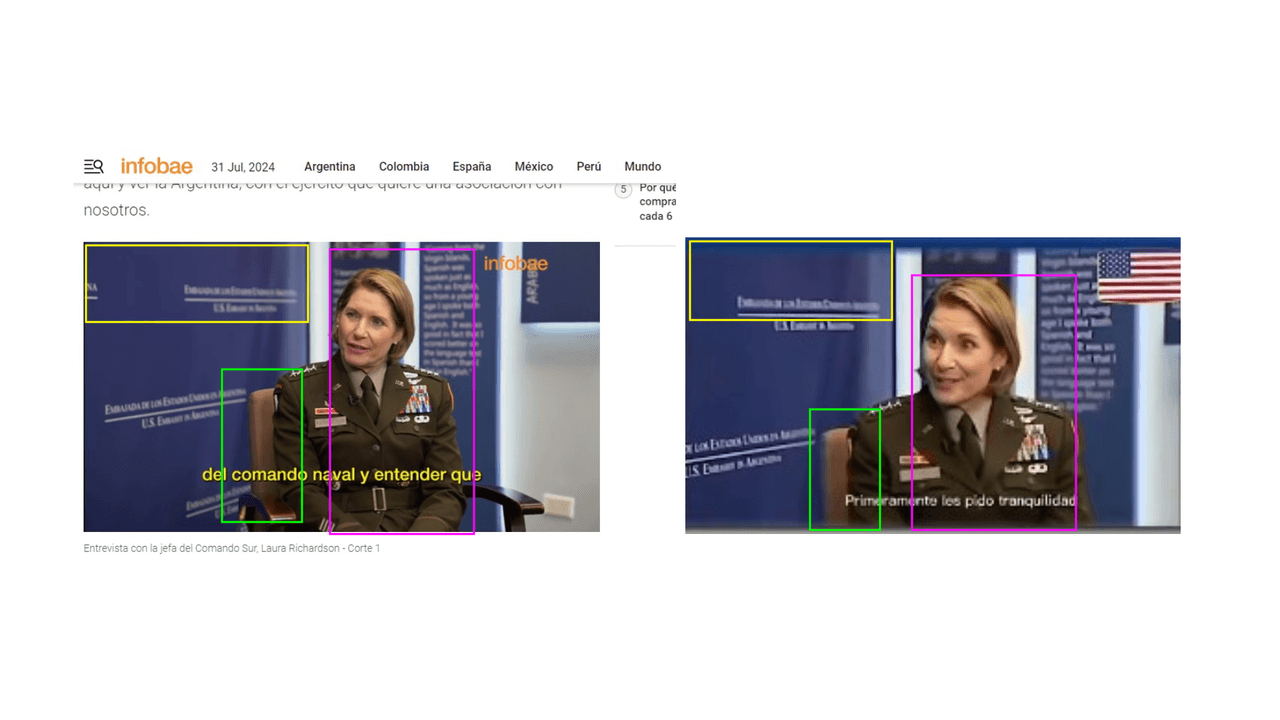Click inside green rectangle on right image
Screen dimensions: 1280x720
point(844,469)
